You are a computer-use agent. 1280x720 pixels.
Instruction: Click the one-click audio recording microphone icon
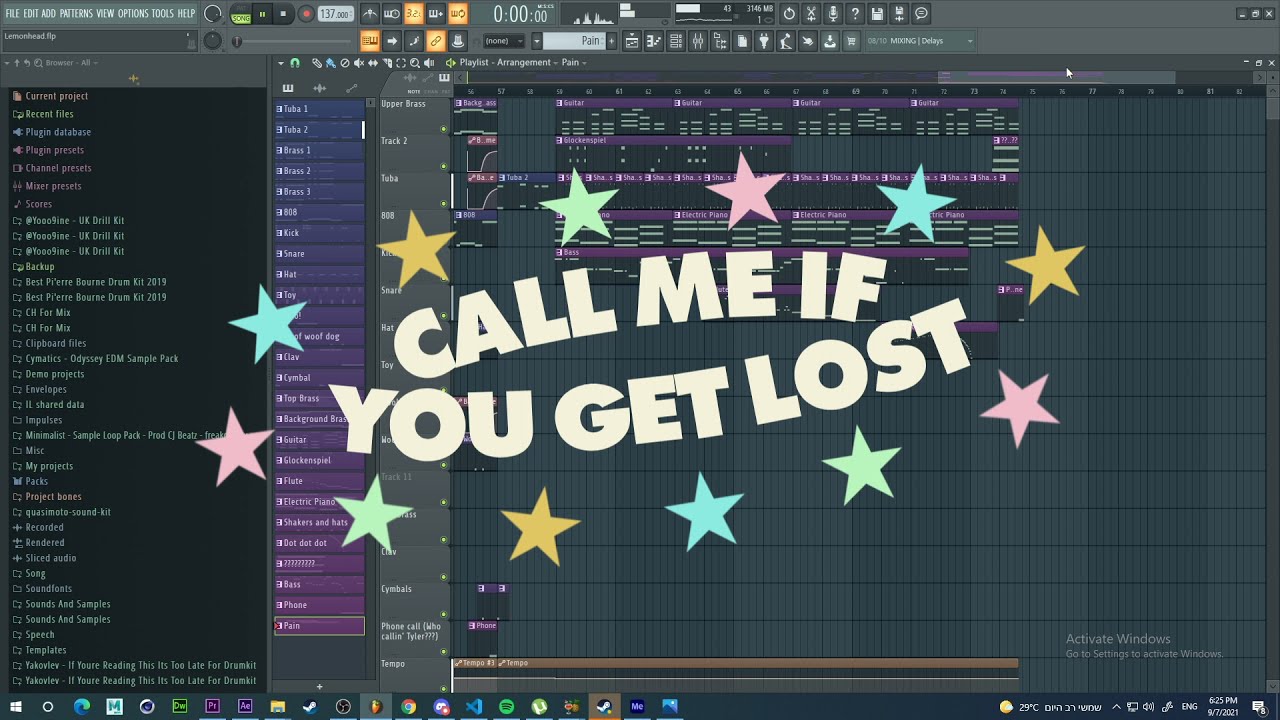click(833, 14)
